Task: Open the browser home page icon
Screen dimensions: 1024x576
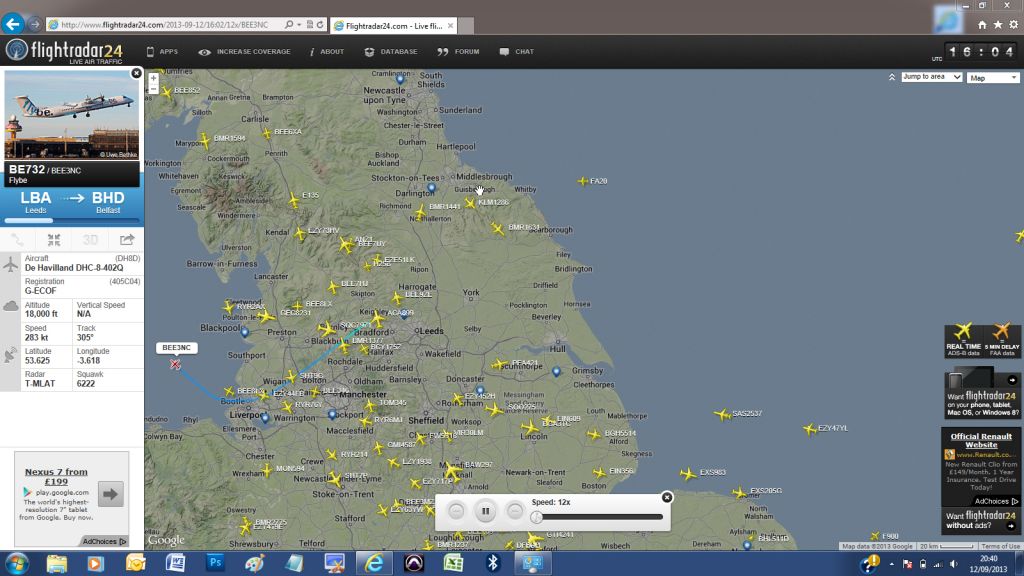Action: pos(982,25)
